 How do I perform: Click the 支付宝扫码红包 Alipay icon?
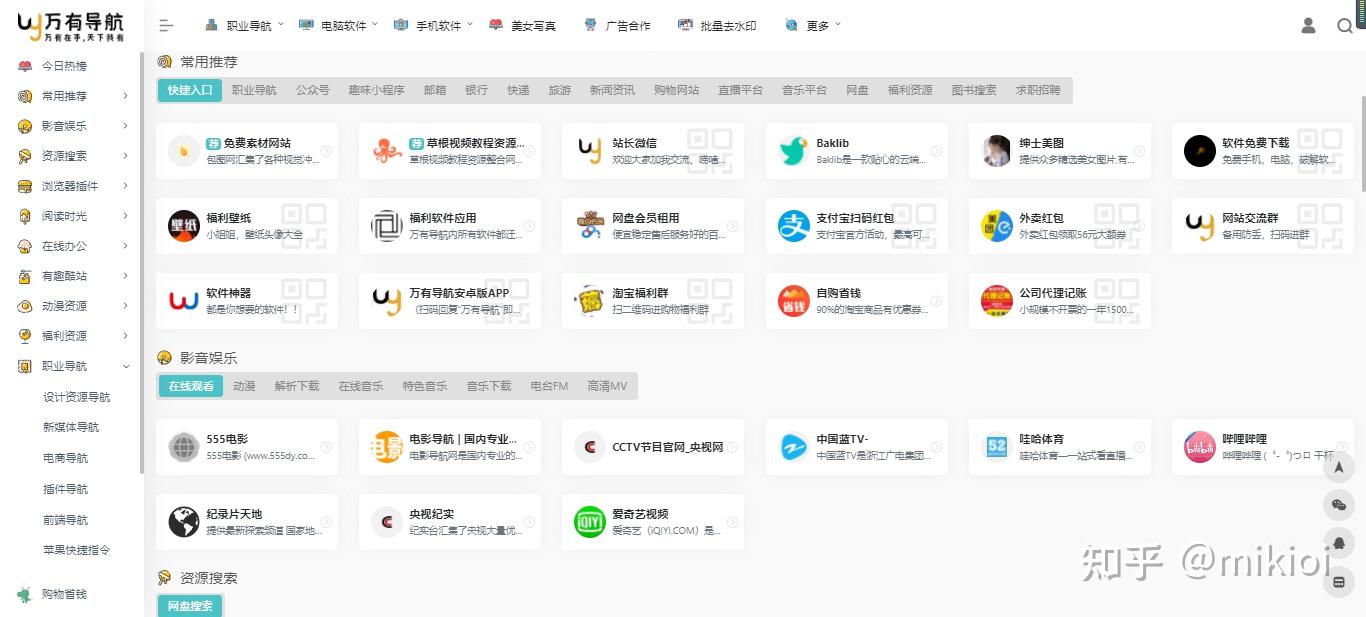794,226
